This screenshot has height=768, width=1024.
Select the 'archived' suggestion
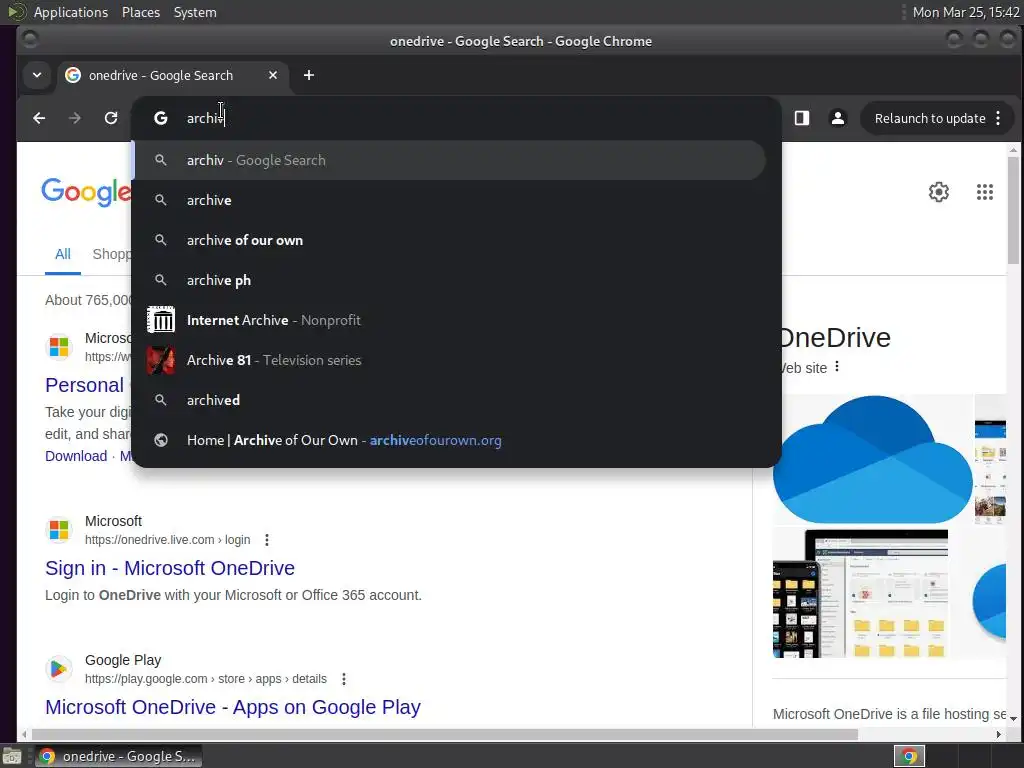click(x=449, y=400)
